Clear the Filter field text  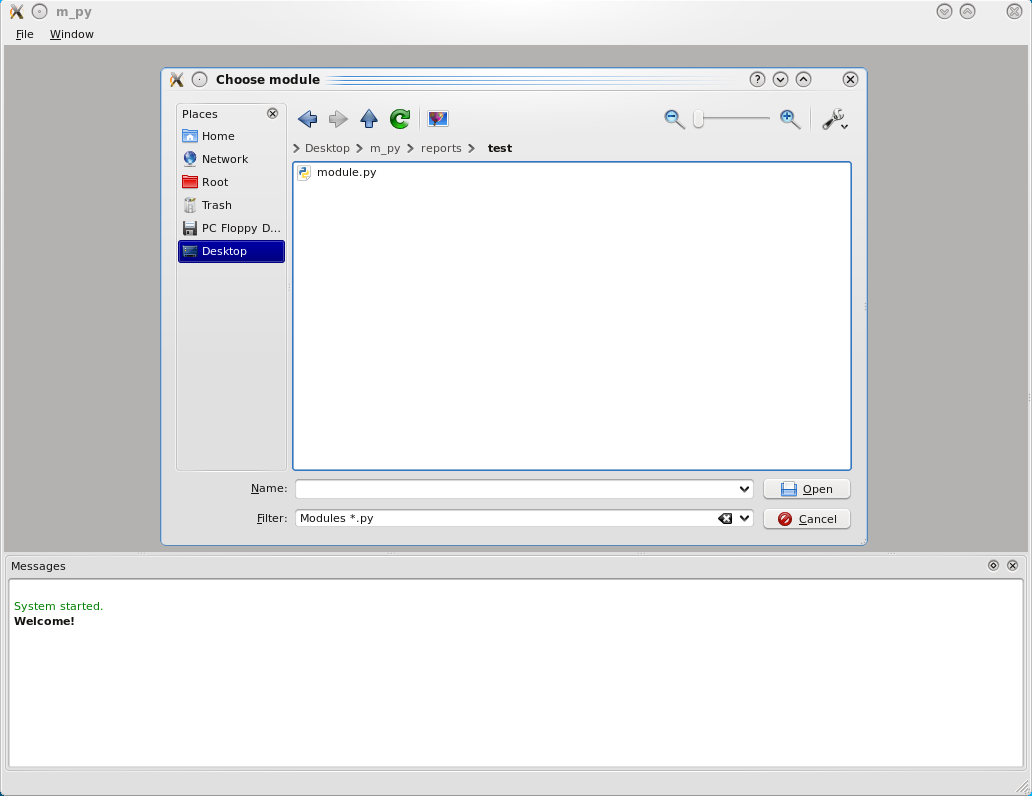(725, 519)
